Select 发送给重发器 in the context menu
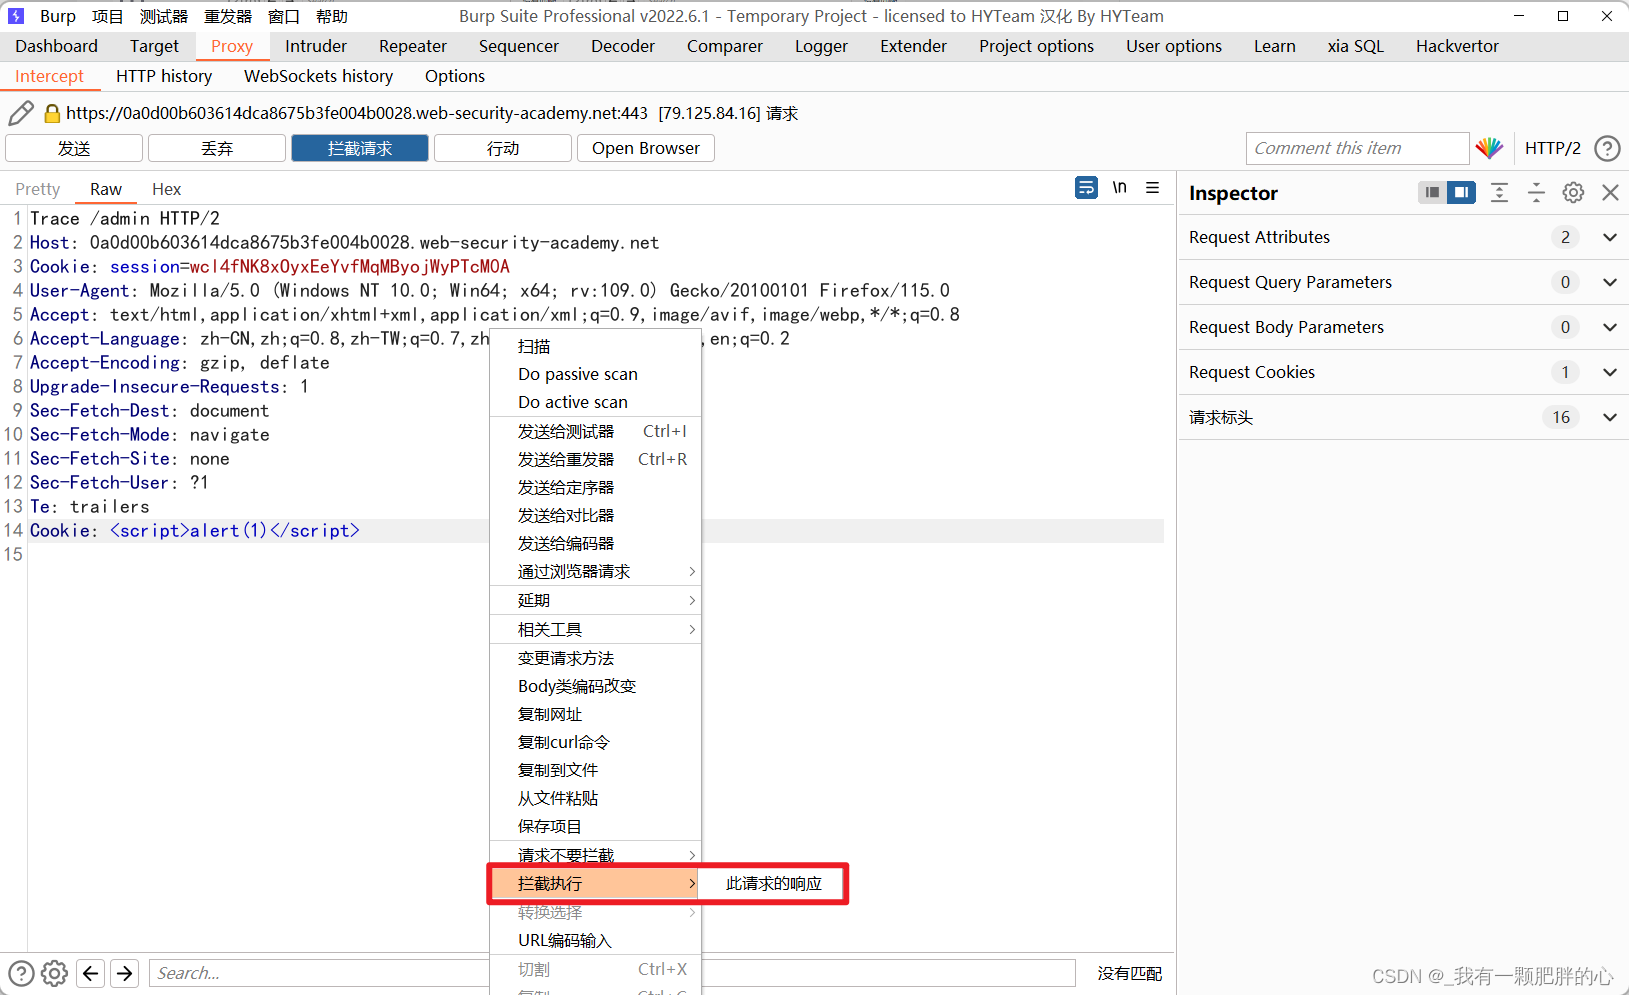This screenshot has width=1629, height=995. click(596, 459)
